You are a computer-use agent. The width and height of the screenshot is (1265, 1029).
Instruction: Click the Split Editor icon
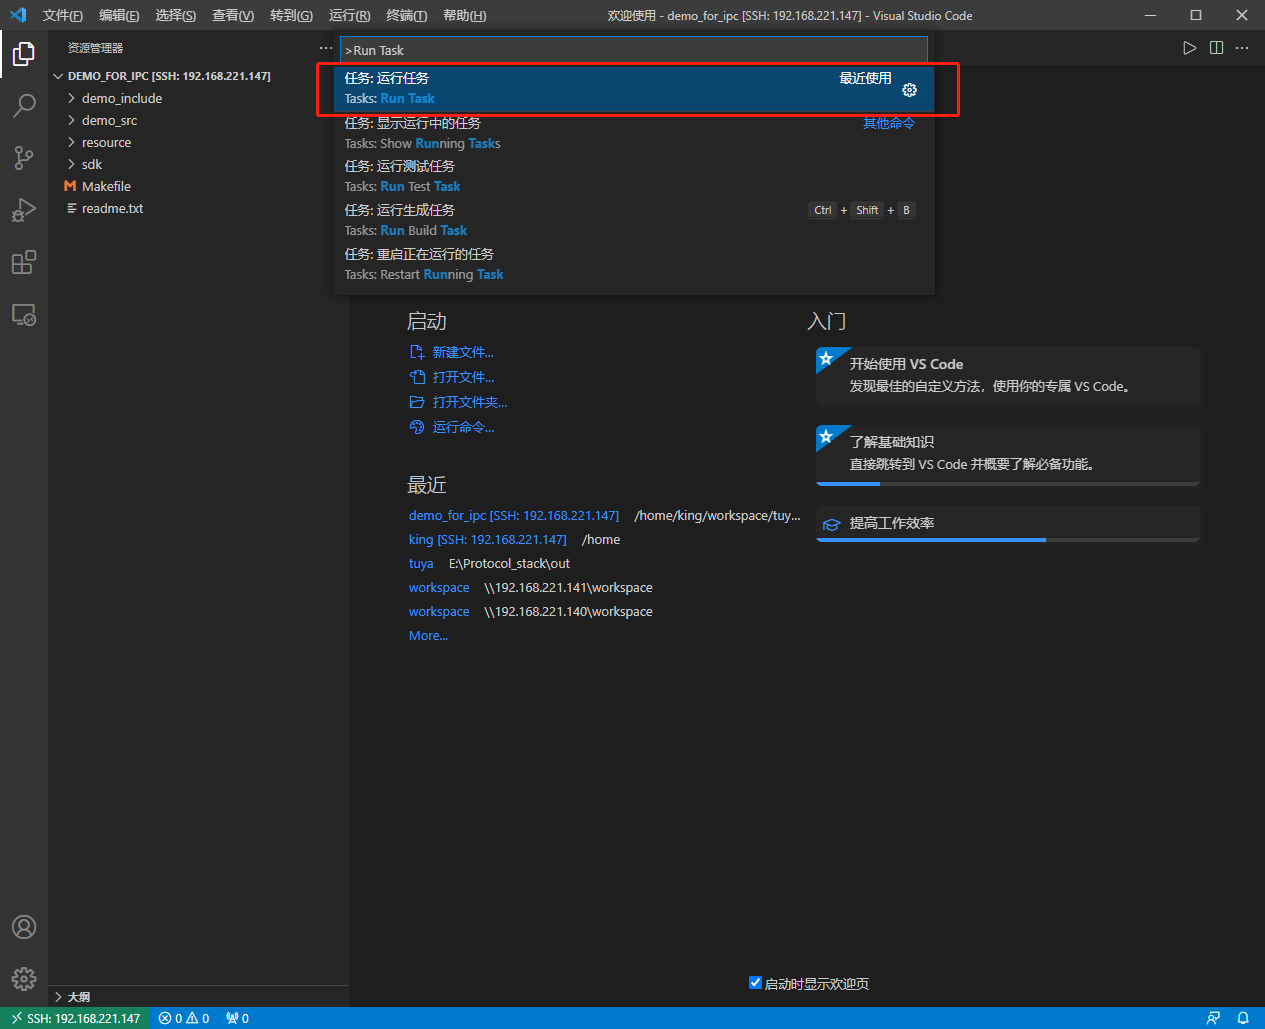coord(1215,47)
